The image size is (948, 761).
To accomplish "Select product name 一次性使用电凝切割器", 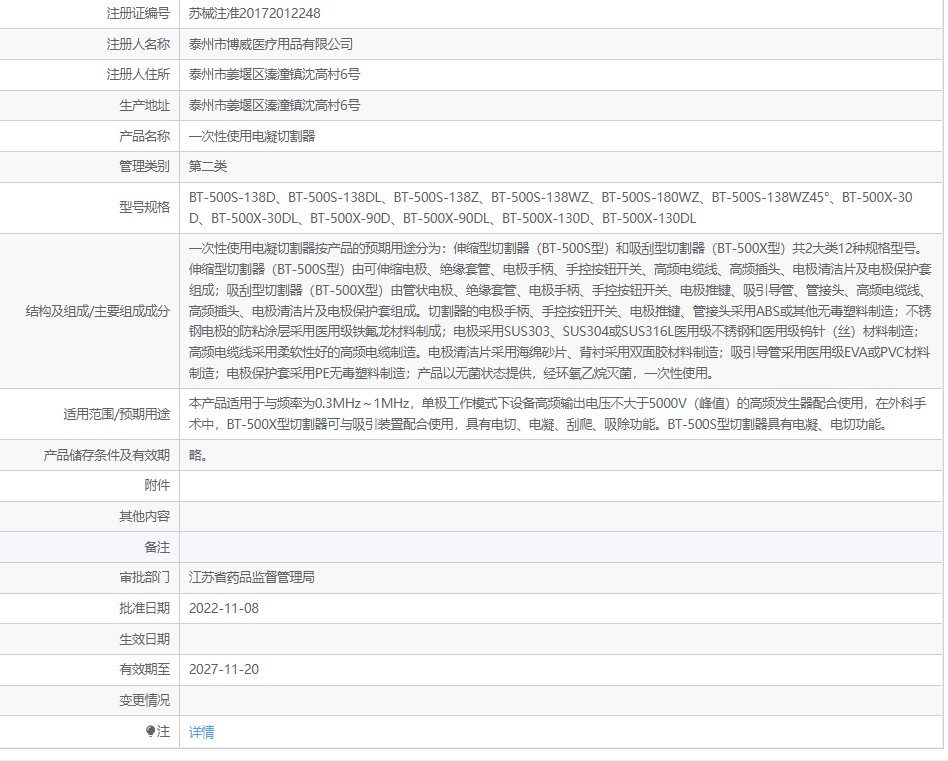I will click(x=252, y=136).
